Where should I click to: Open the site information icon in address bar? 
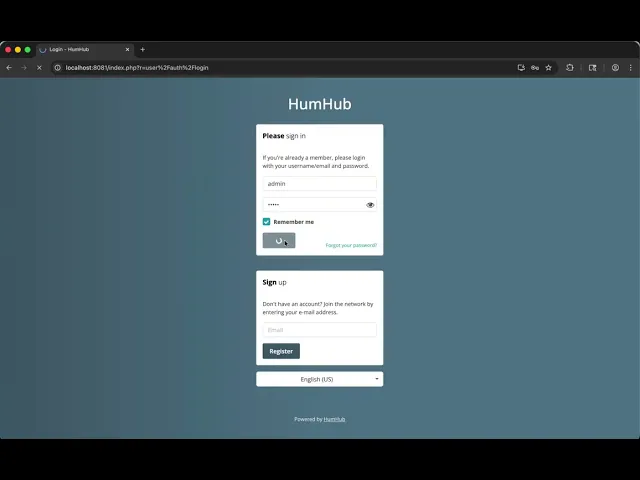coord(58,68)
